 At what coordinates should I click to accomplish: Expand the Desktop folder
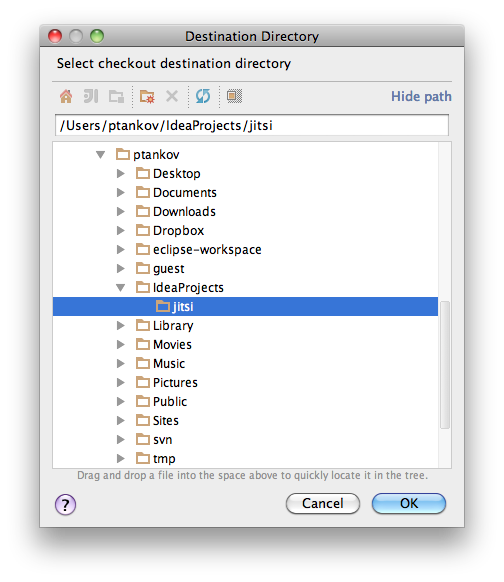tap(121, 173)
